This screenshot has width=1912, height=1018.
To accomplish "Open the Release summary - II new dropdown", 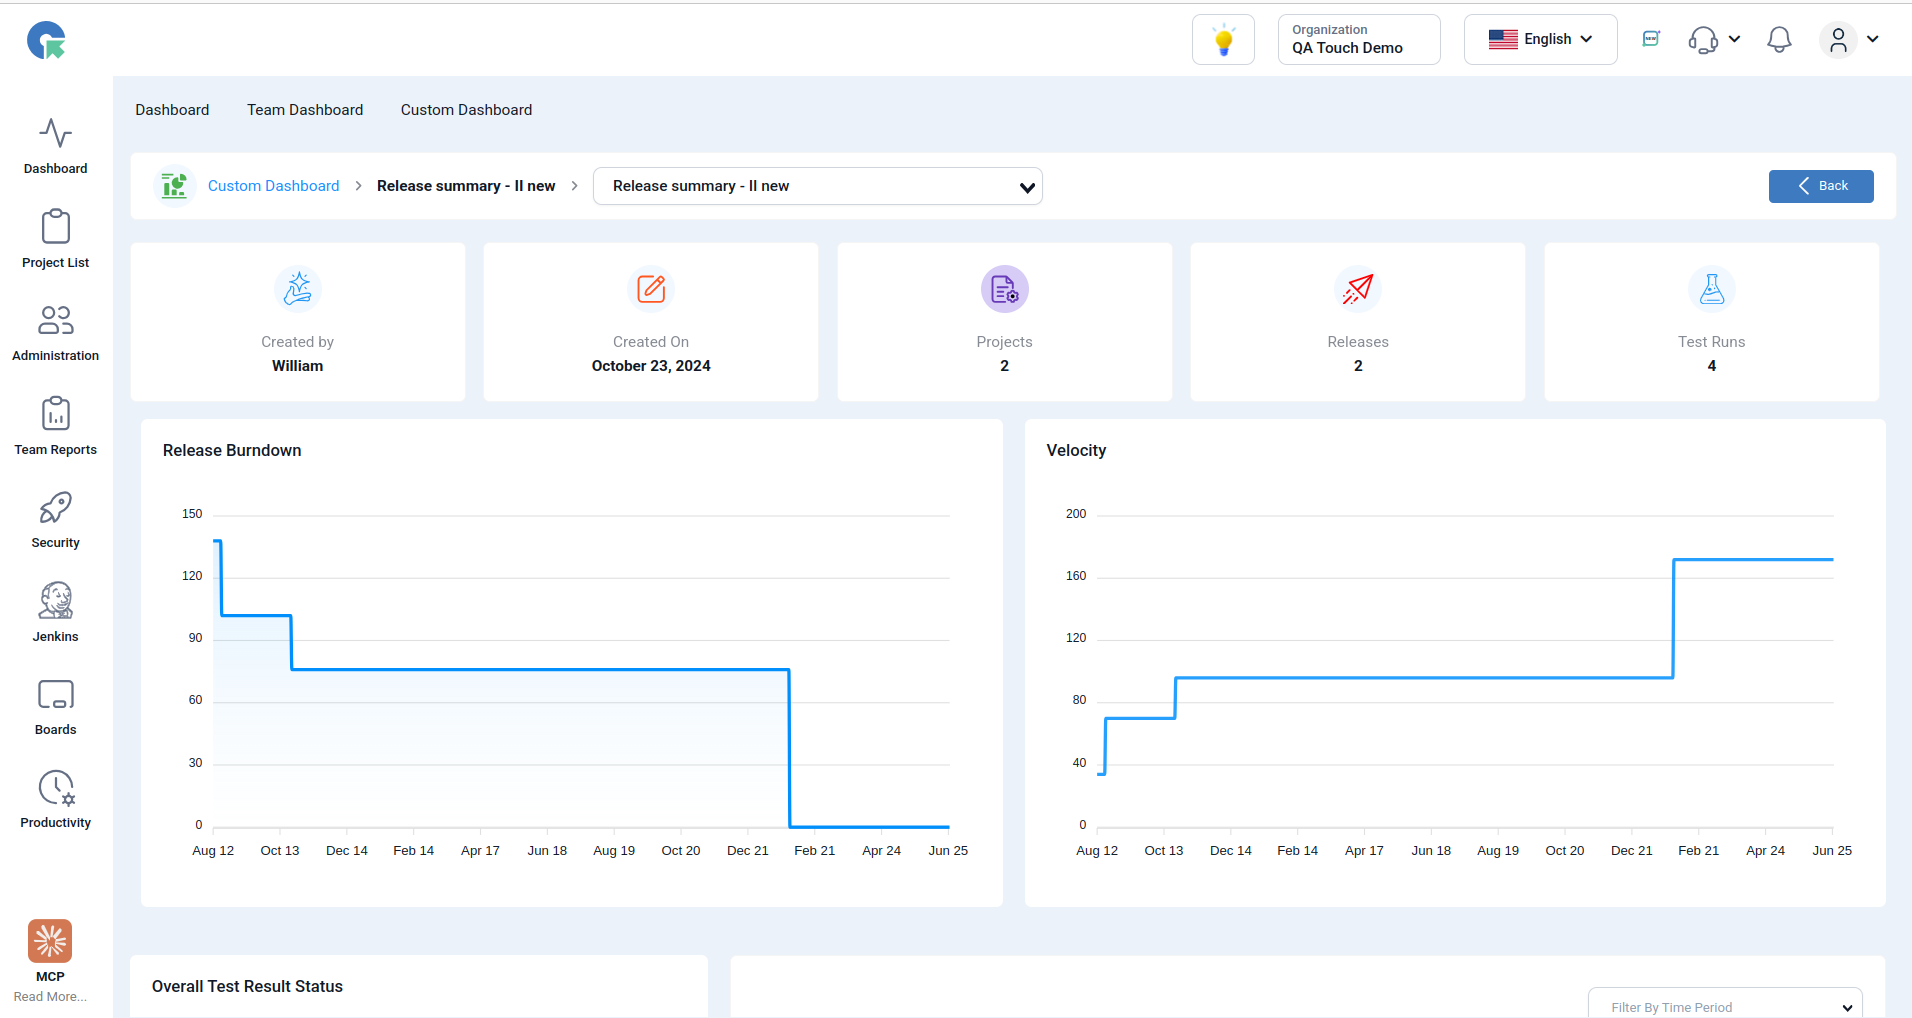I will point(817,186).
